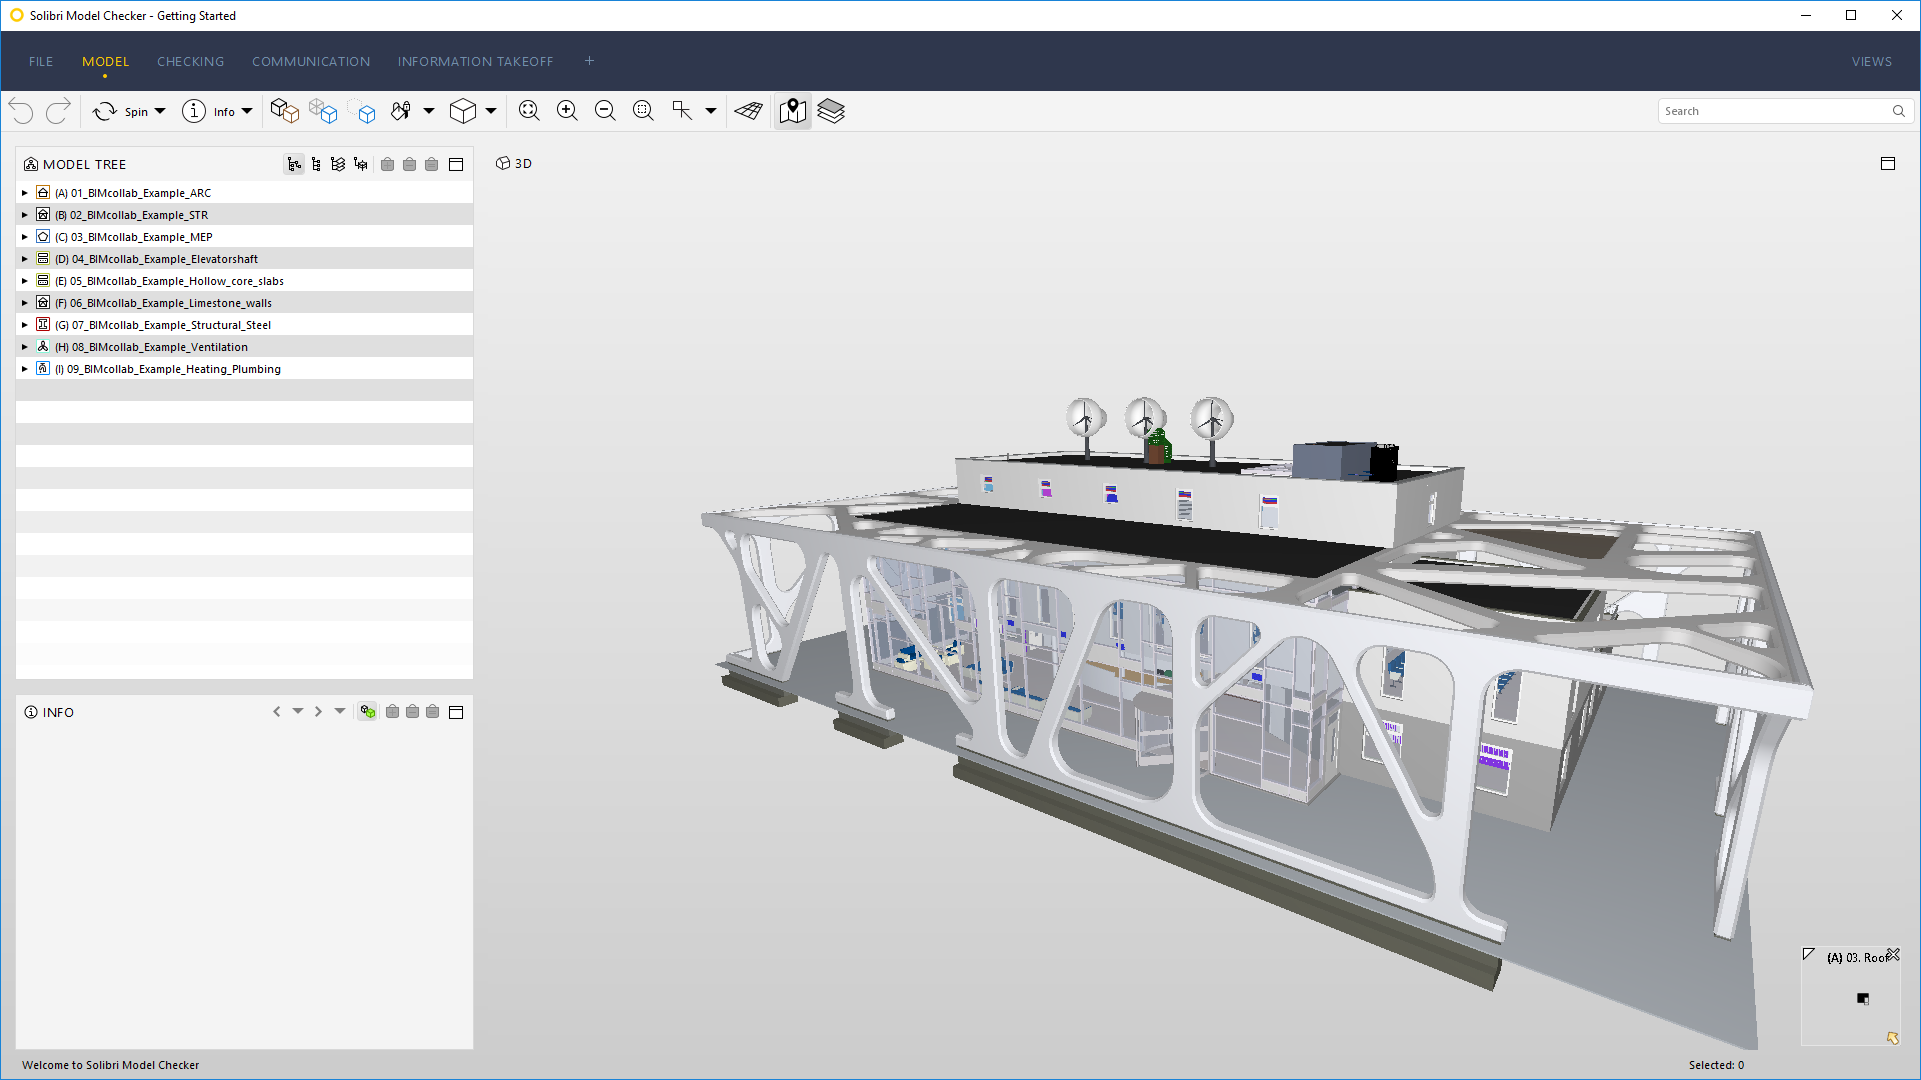This screenshot has height=1080, width=1921.
Task: Select the 07_BIMcollab_Example_Structural_Steel row
Action: point(245,325)
